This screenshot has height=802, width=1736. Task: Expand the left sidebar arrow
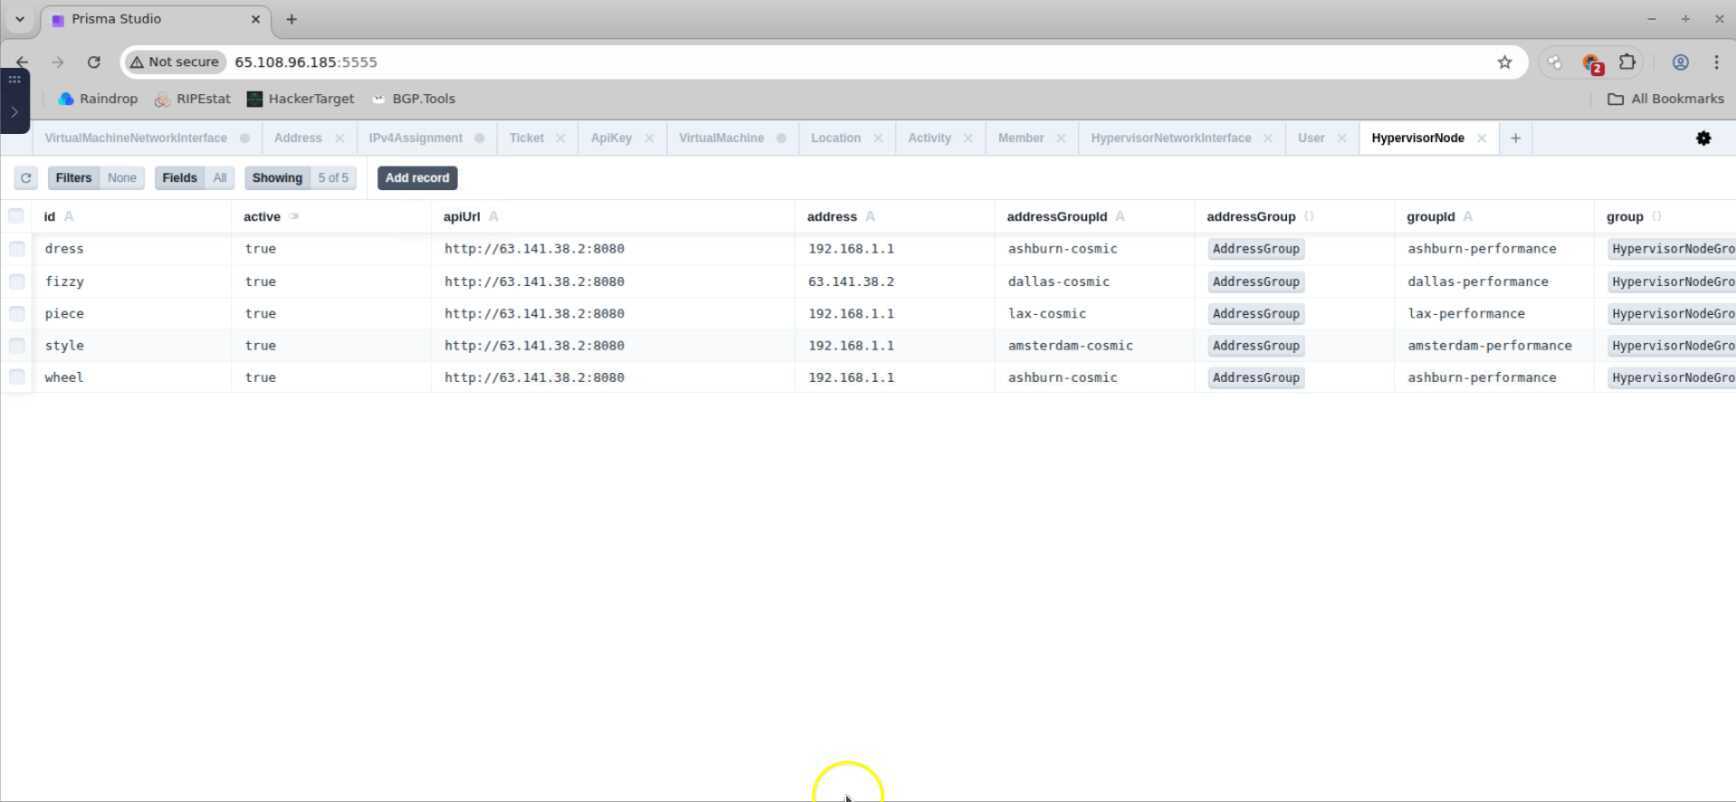click(14, 112)
